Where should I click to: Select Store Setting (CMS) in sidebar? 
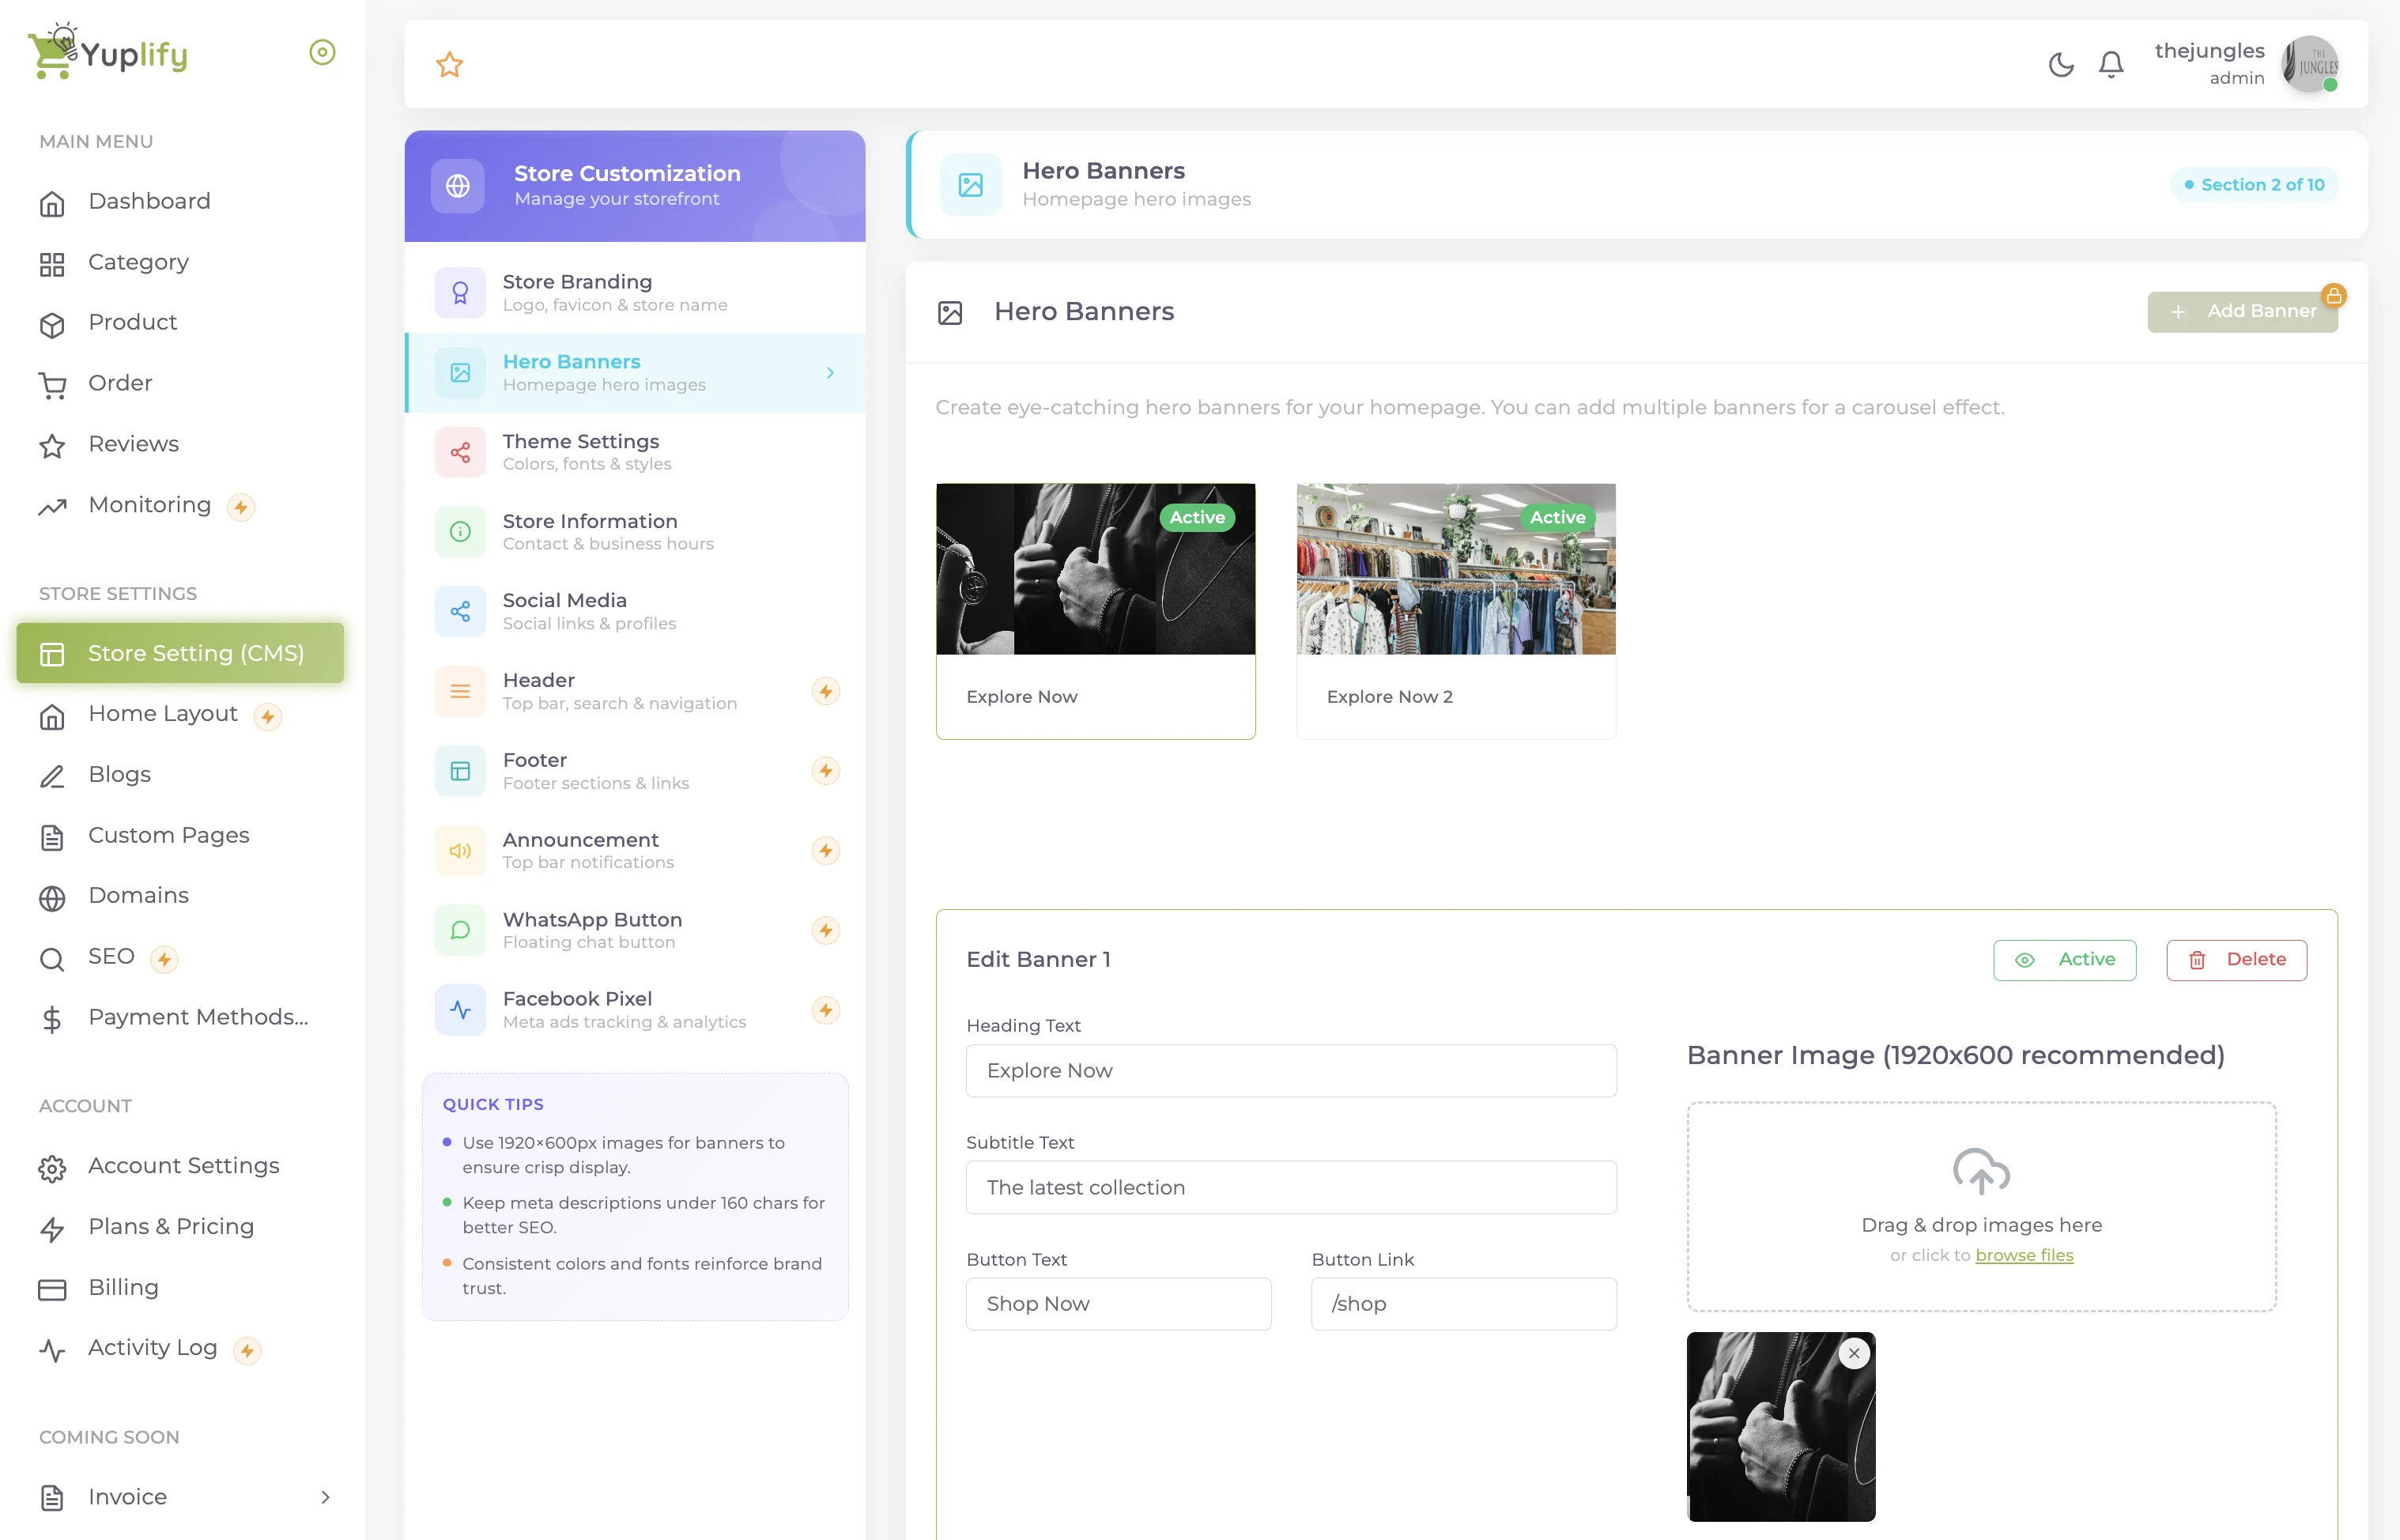[x=180, y=653]
